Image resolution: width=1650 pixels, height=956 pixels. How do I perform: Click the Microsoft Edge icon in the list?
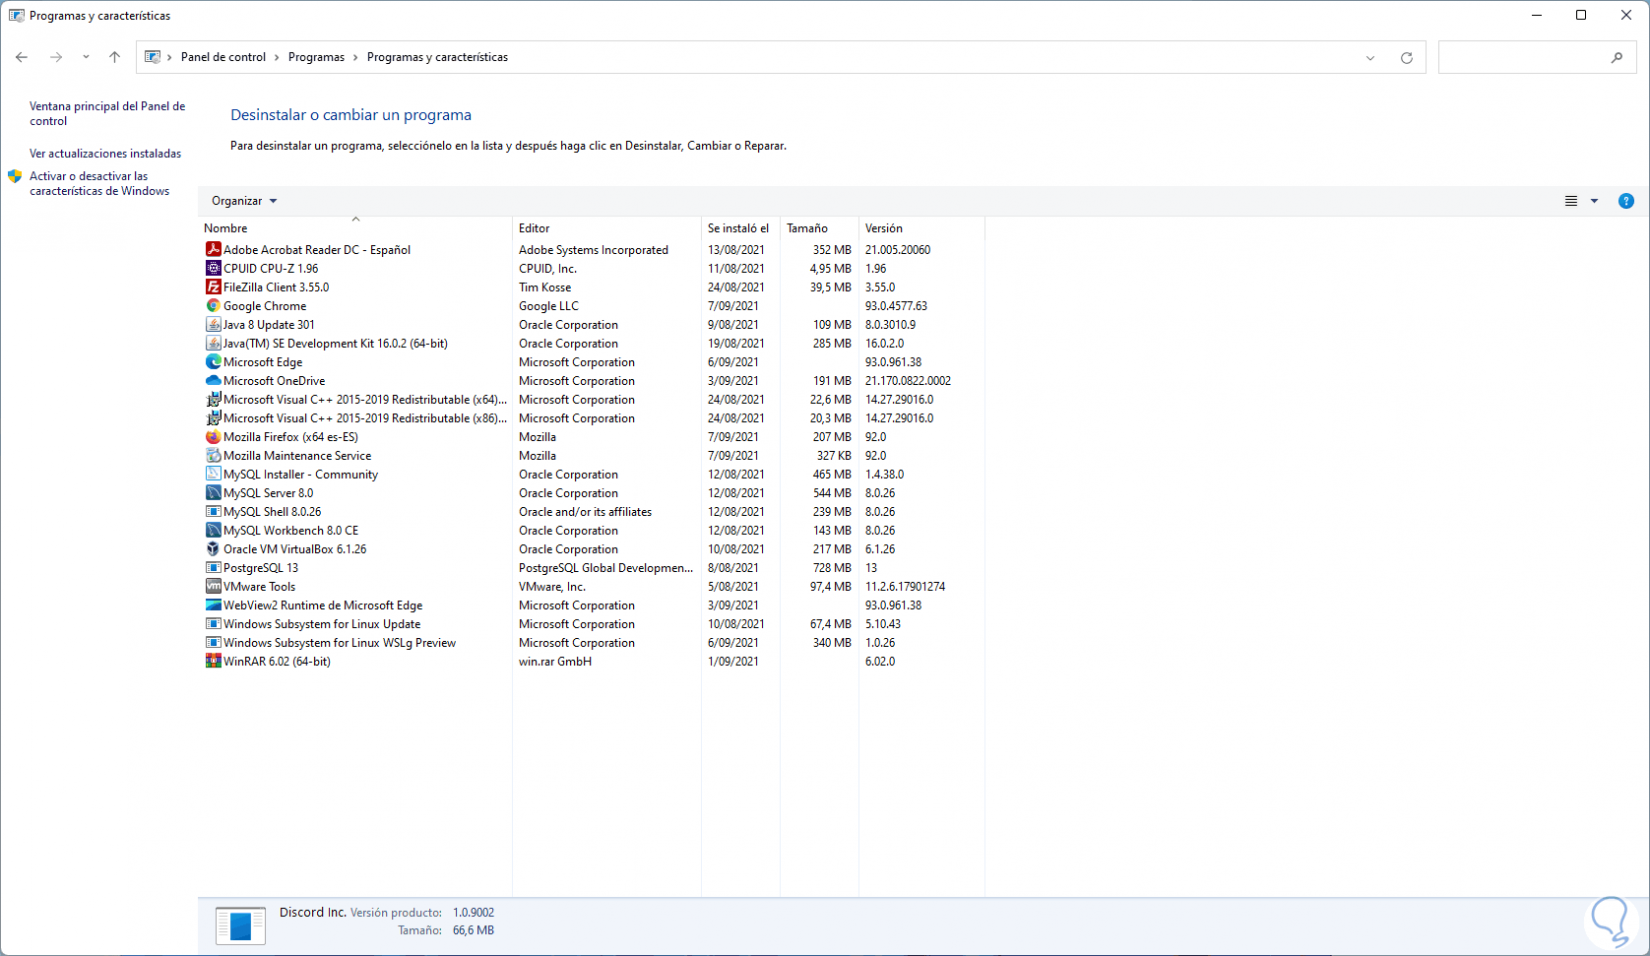click(213, 362)
